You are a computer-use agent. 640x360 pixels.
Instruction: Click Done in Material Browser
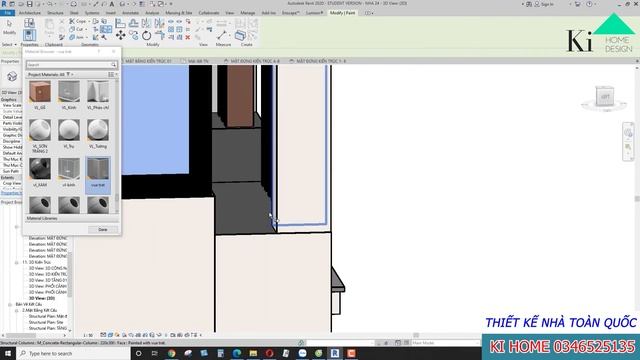[x=103, y=230]
